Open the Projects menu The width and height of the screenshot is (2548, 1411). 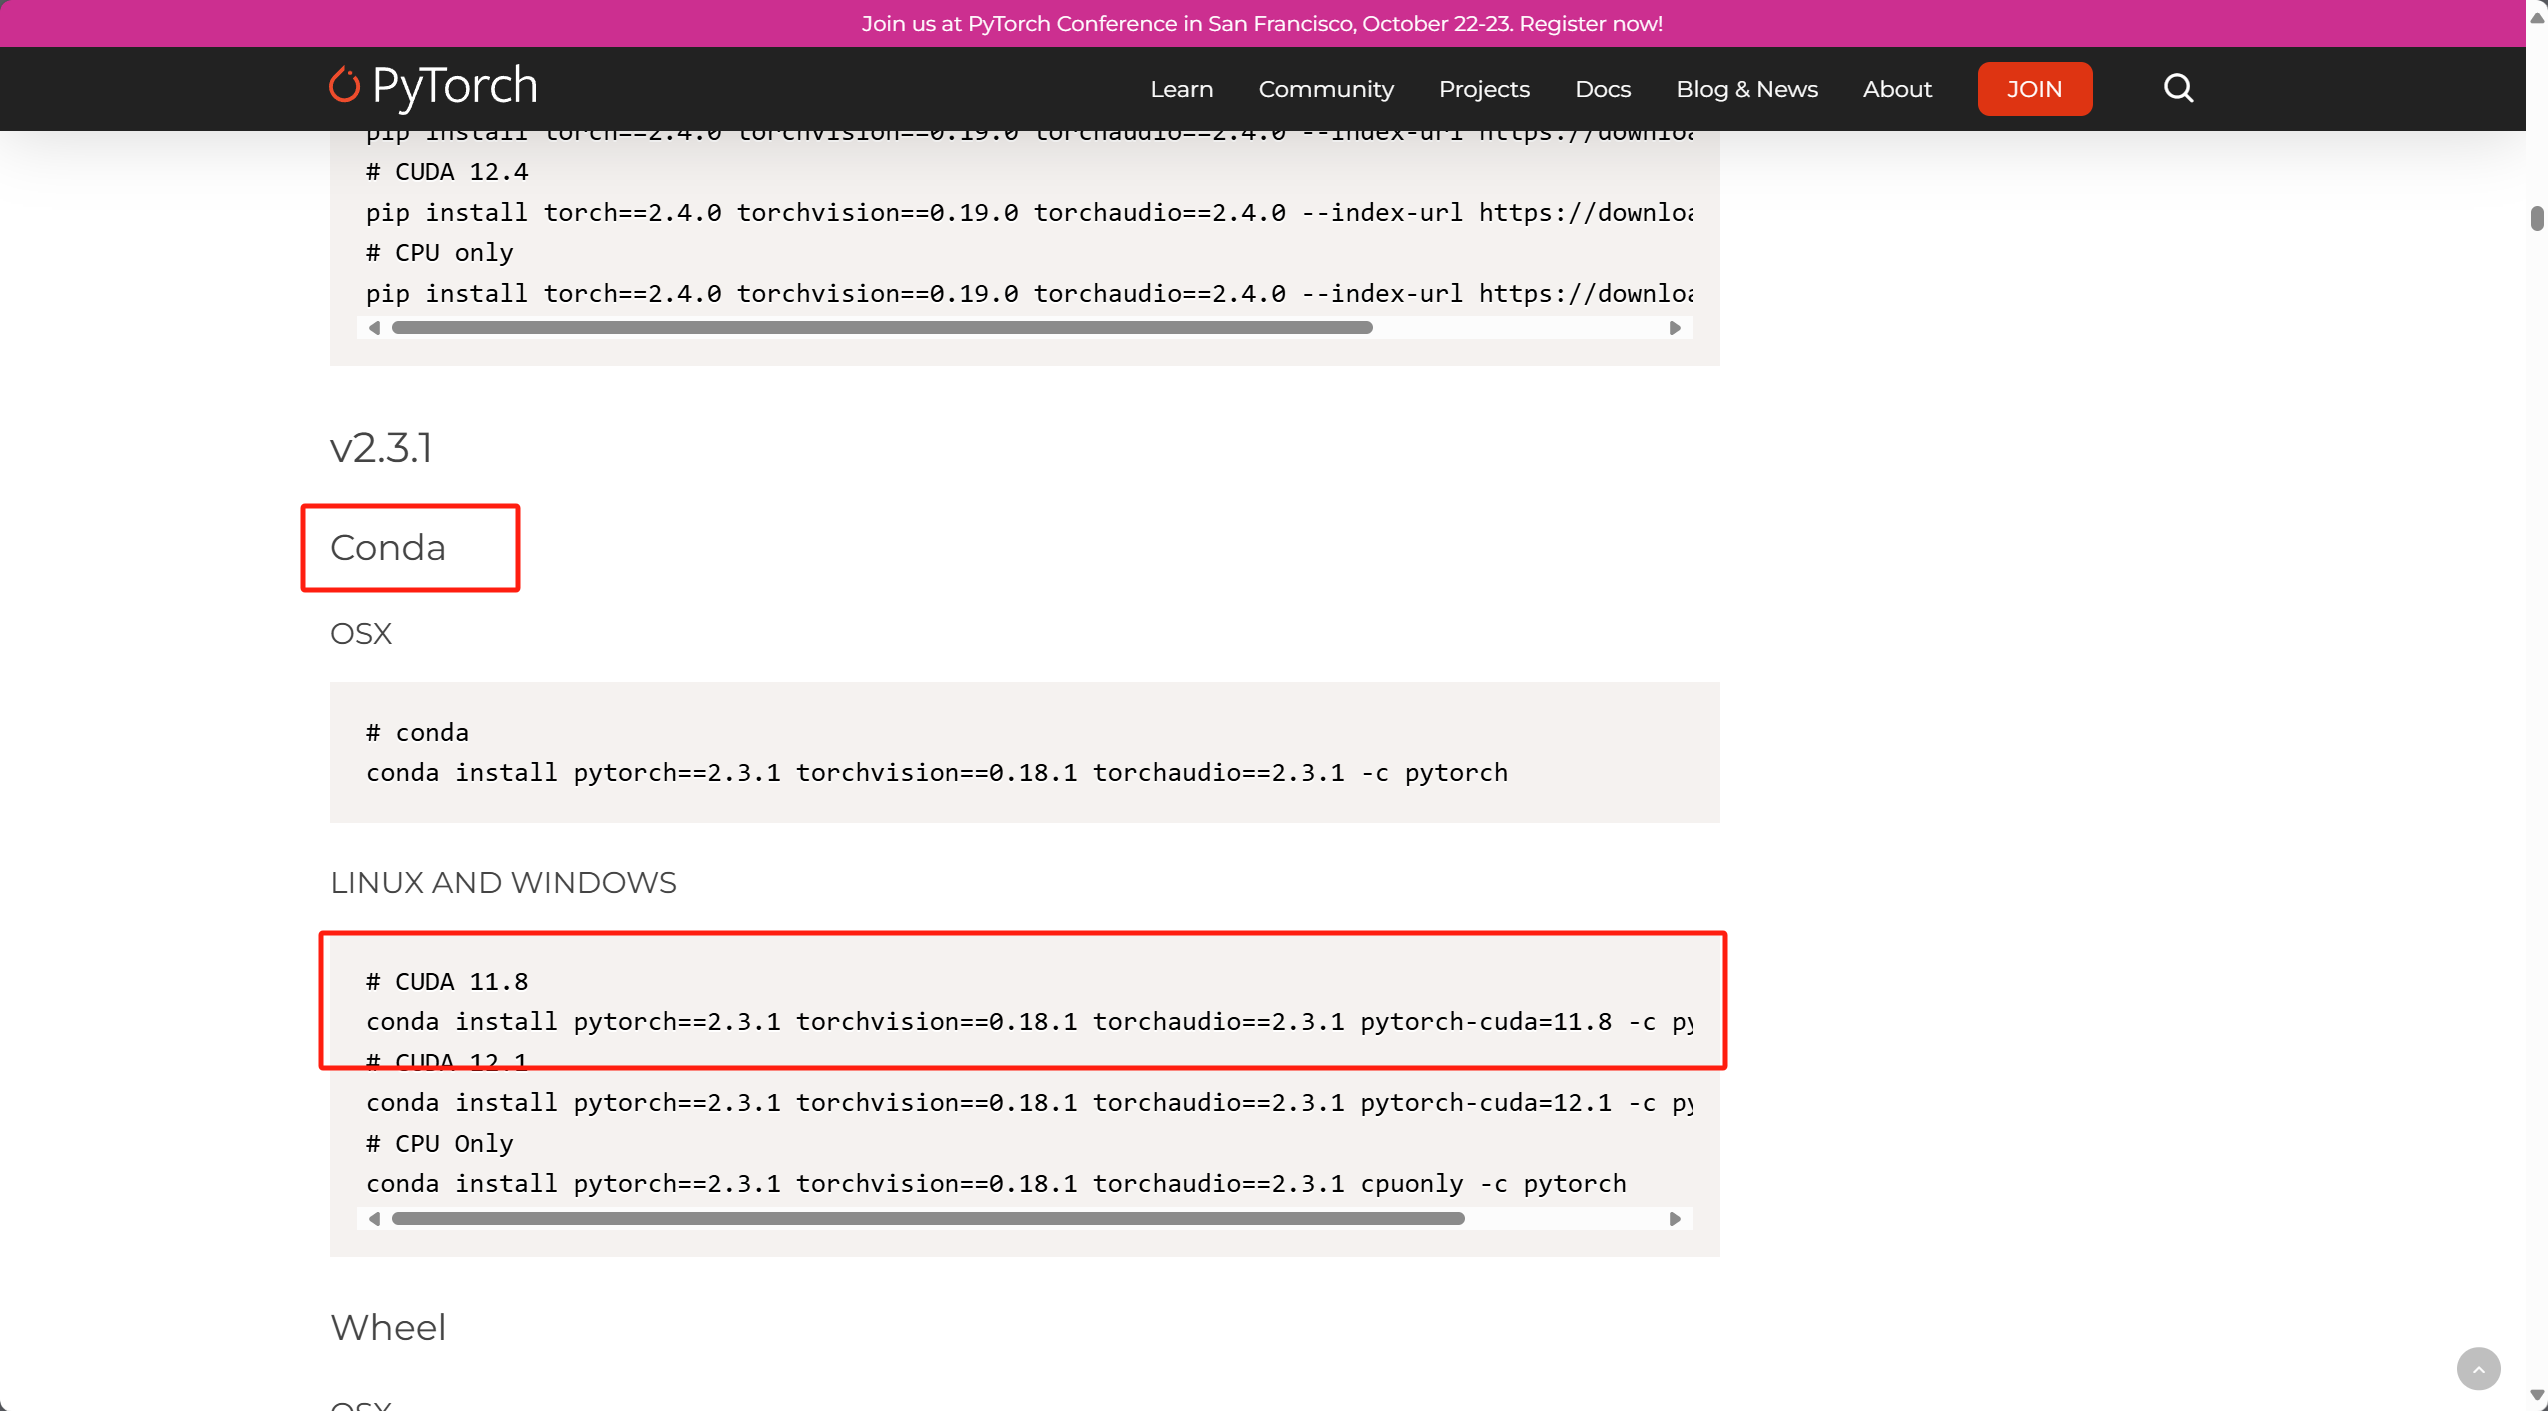click(x=1484, y=89)
